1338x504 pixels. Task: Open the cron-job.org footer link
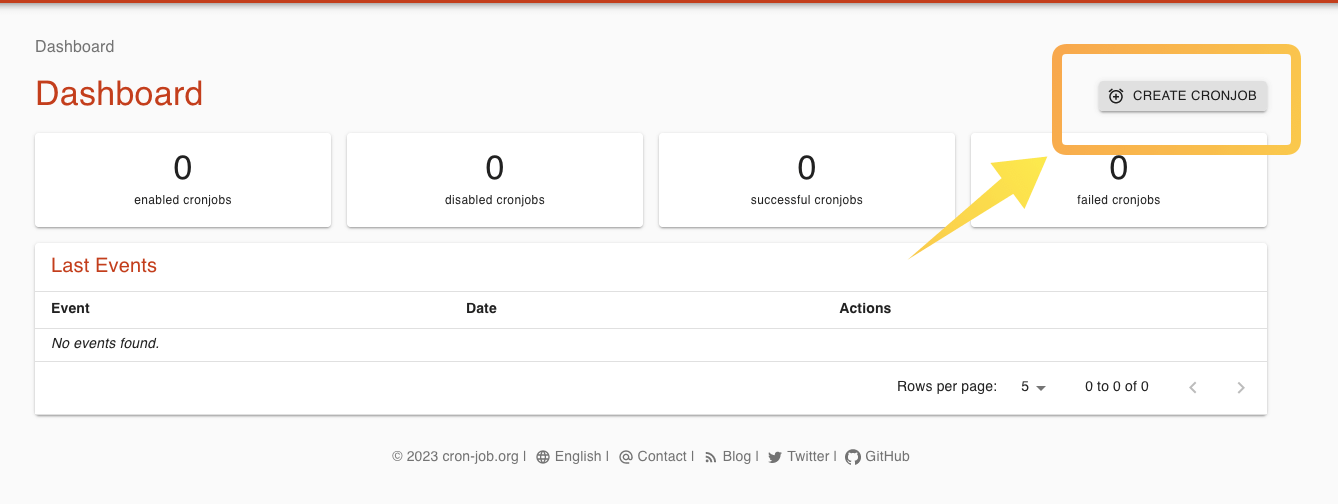pyautogui.click(x=480, y=457)
